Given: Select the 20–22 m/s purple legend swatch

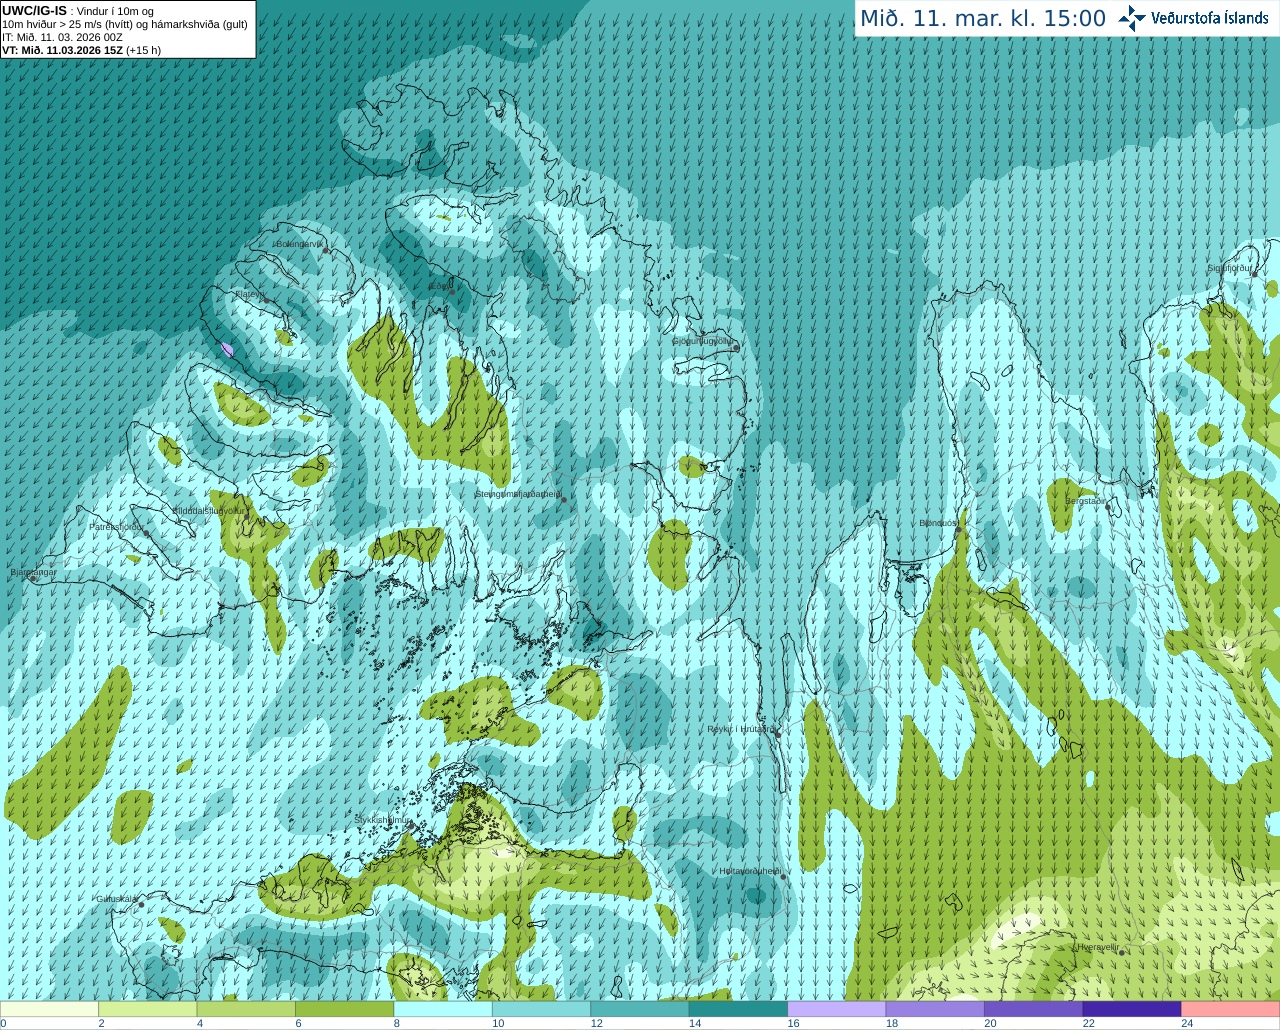Looking at the screenshot, I should [1034, 1009].
